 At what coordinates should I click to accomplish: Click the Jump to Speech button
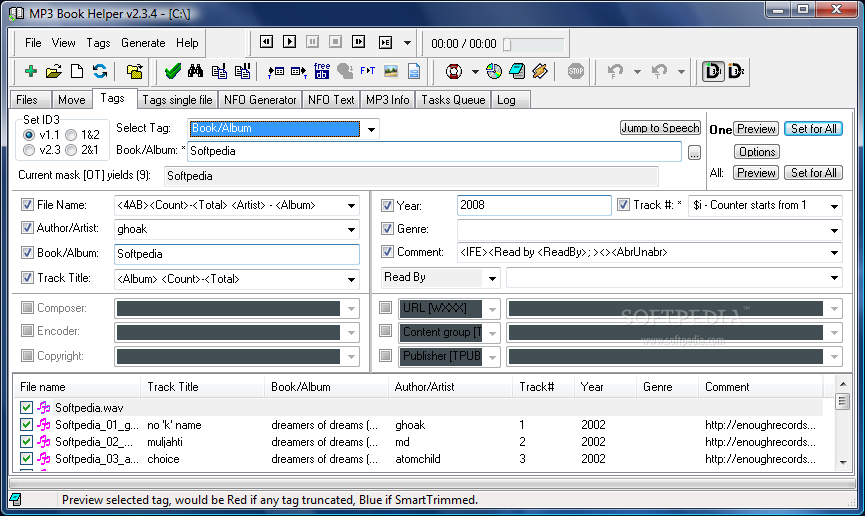click(x=660, y=128)
